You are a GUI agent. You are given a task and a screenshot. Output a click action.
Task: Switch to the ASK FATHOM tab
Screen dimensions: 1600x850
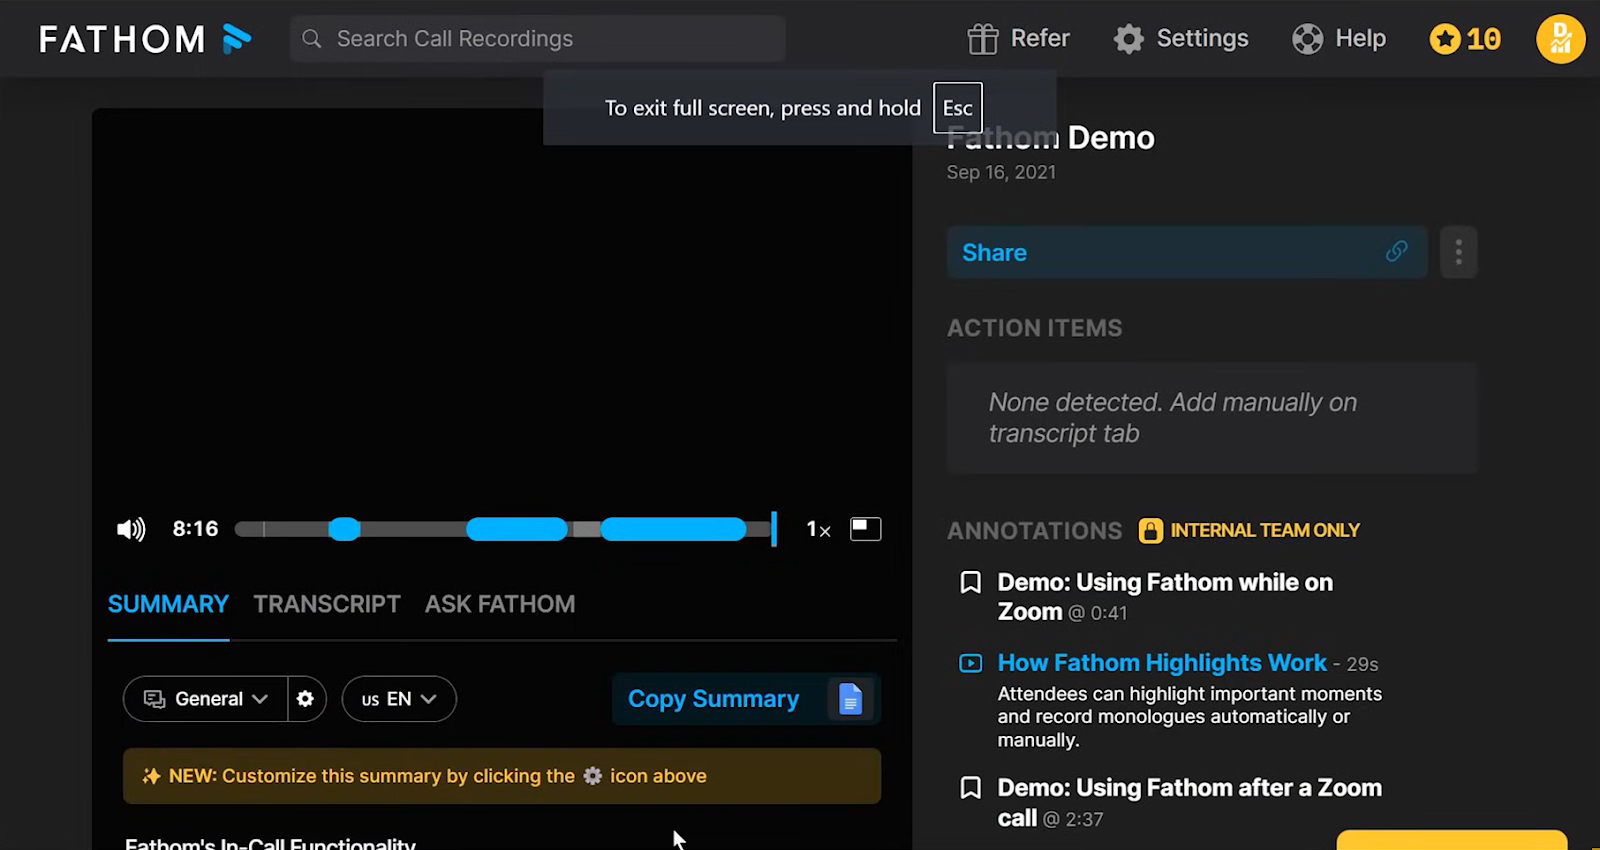500,604
